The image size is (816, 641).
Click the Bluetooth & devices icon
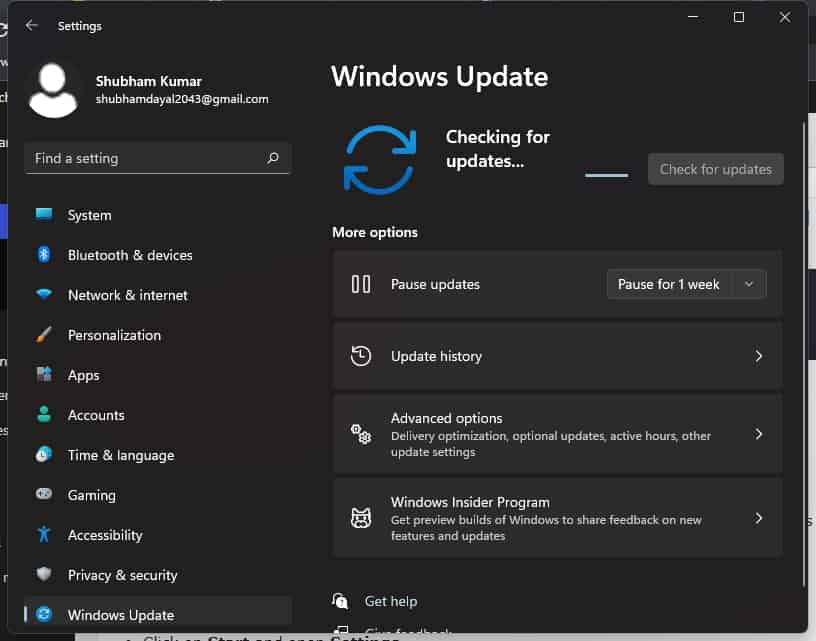[x=44, y=255]
